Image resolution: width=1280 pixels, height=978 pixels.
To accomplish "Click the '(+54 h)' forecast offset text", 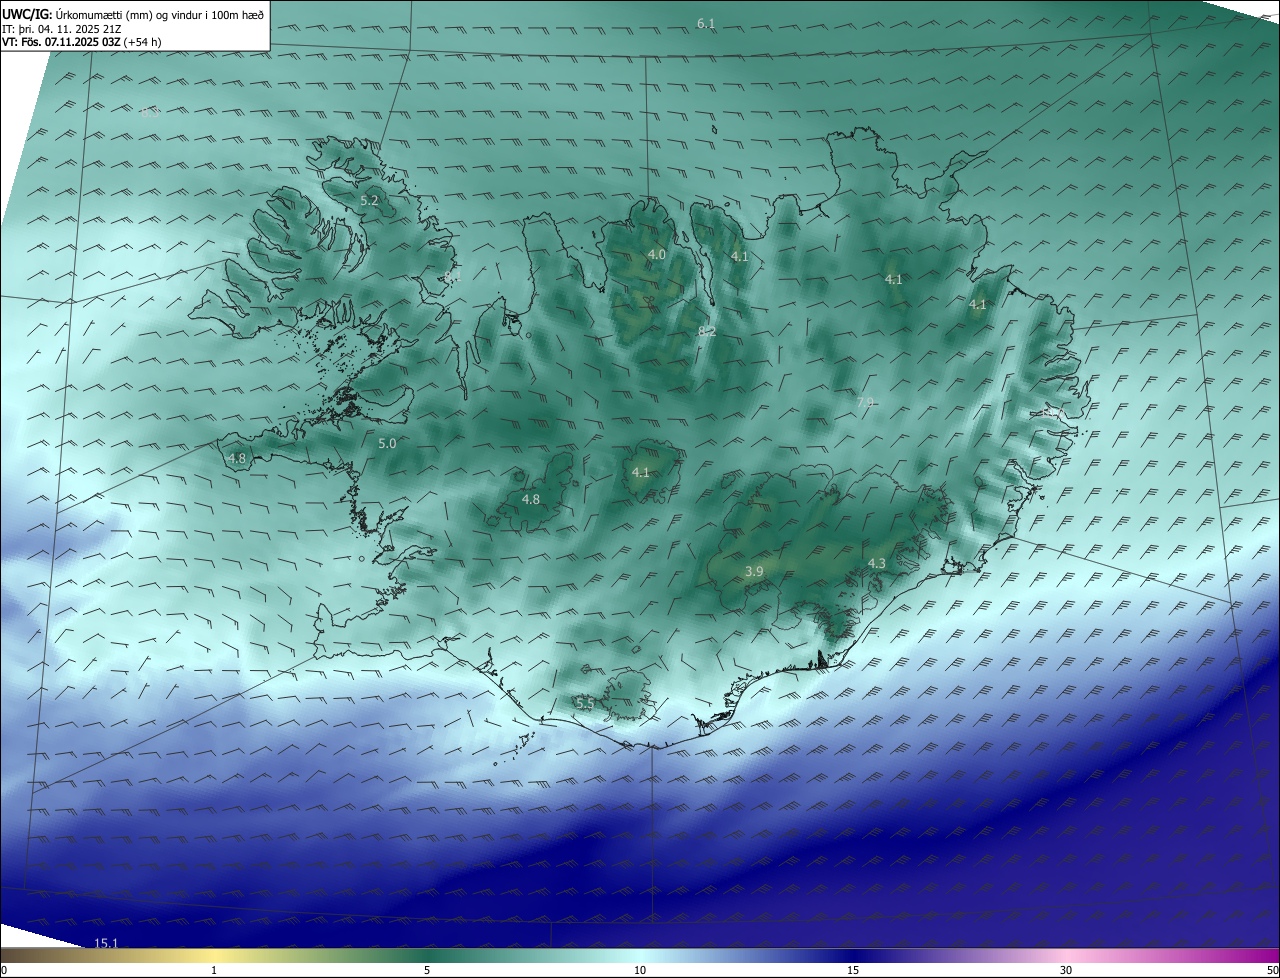I will [x=143, y=42].
